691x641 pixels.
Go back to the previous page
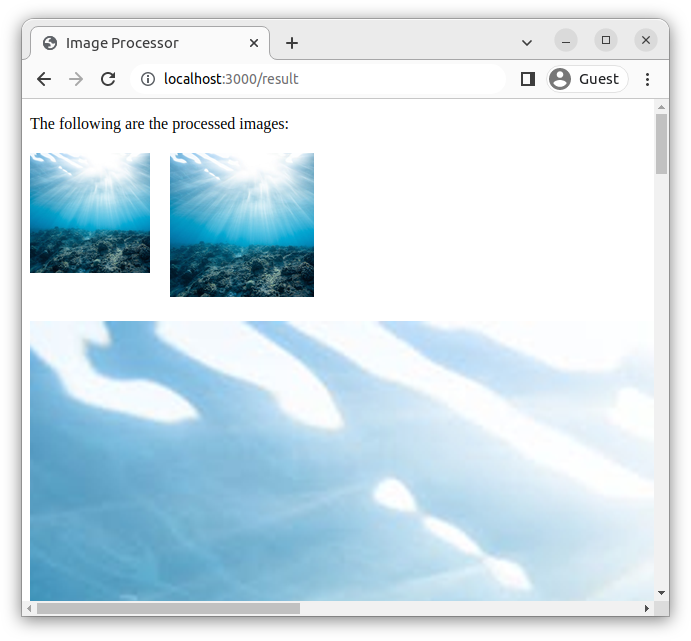click(44, 79)
